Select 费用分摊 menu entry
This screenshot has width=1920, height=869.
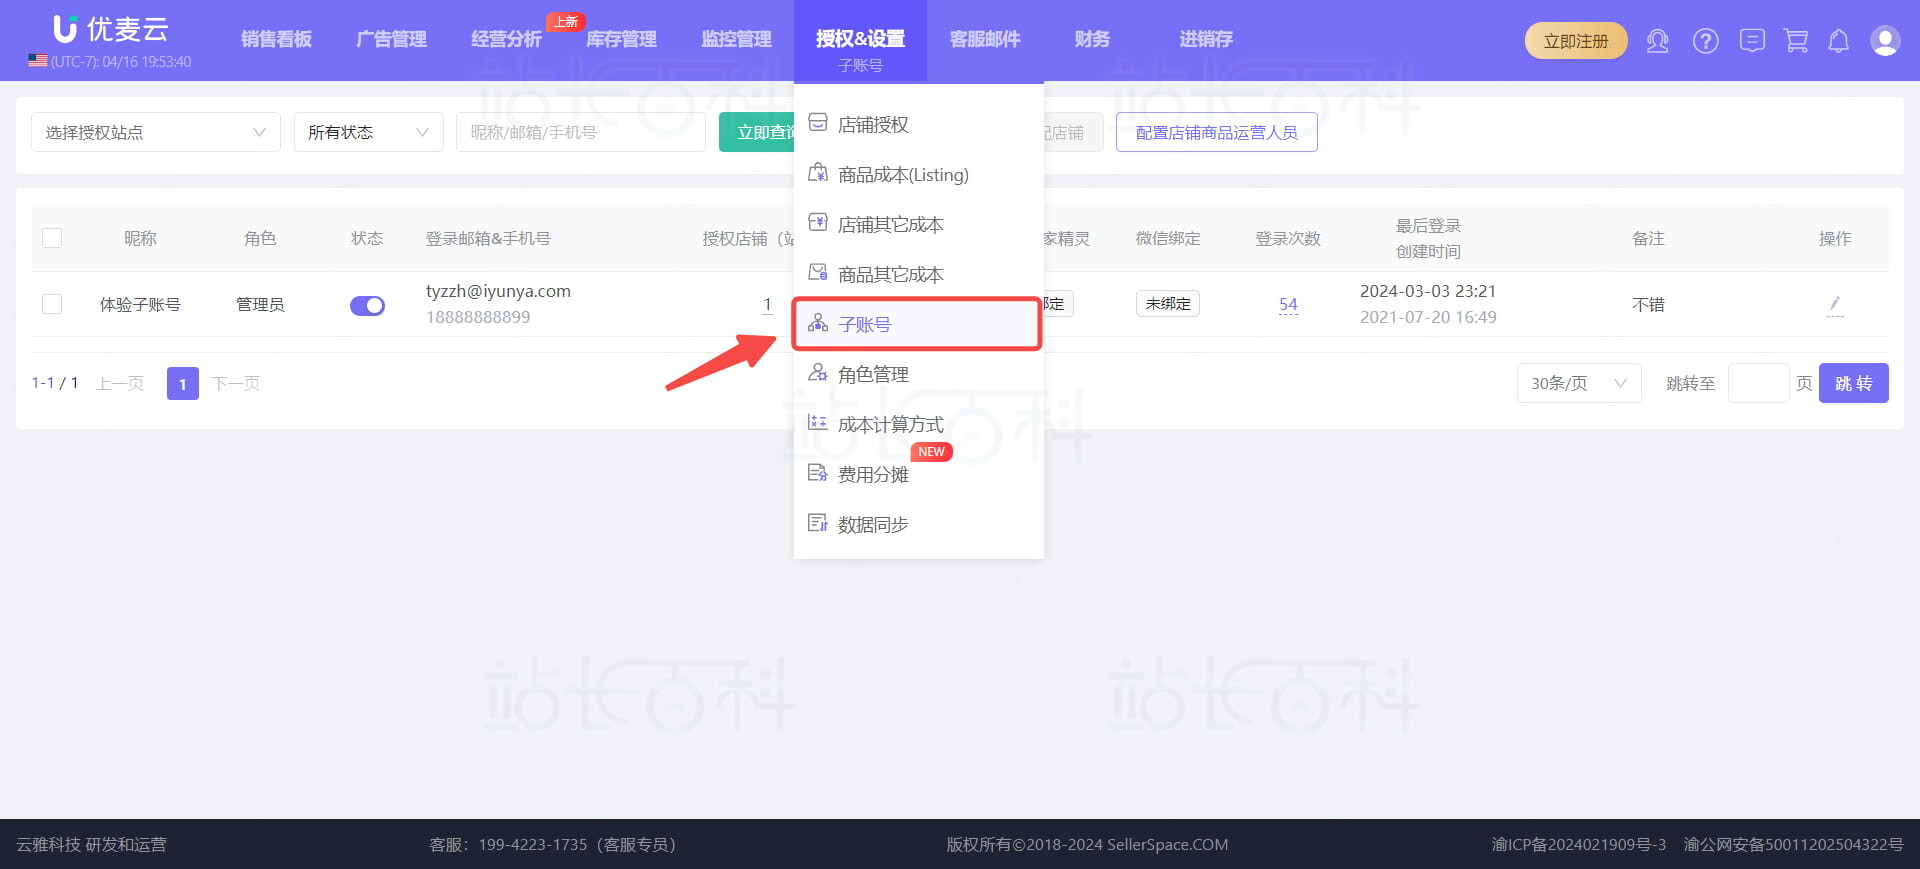(x=919, y=474)
